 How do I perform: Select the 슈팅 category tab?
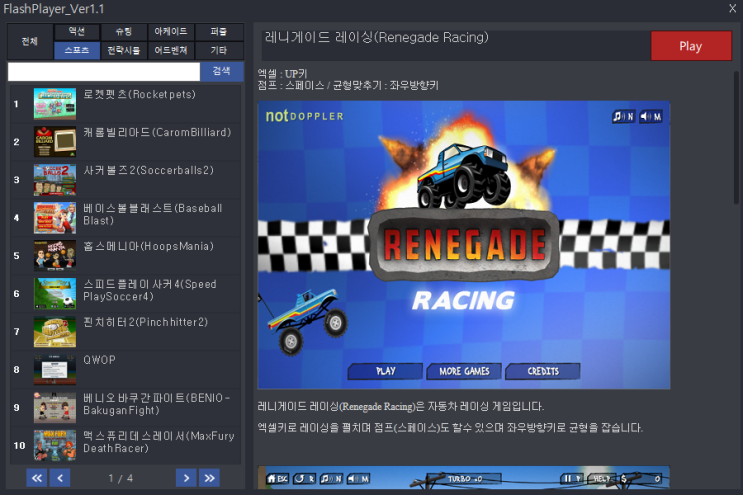point(124,32)
